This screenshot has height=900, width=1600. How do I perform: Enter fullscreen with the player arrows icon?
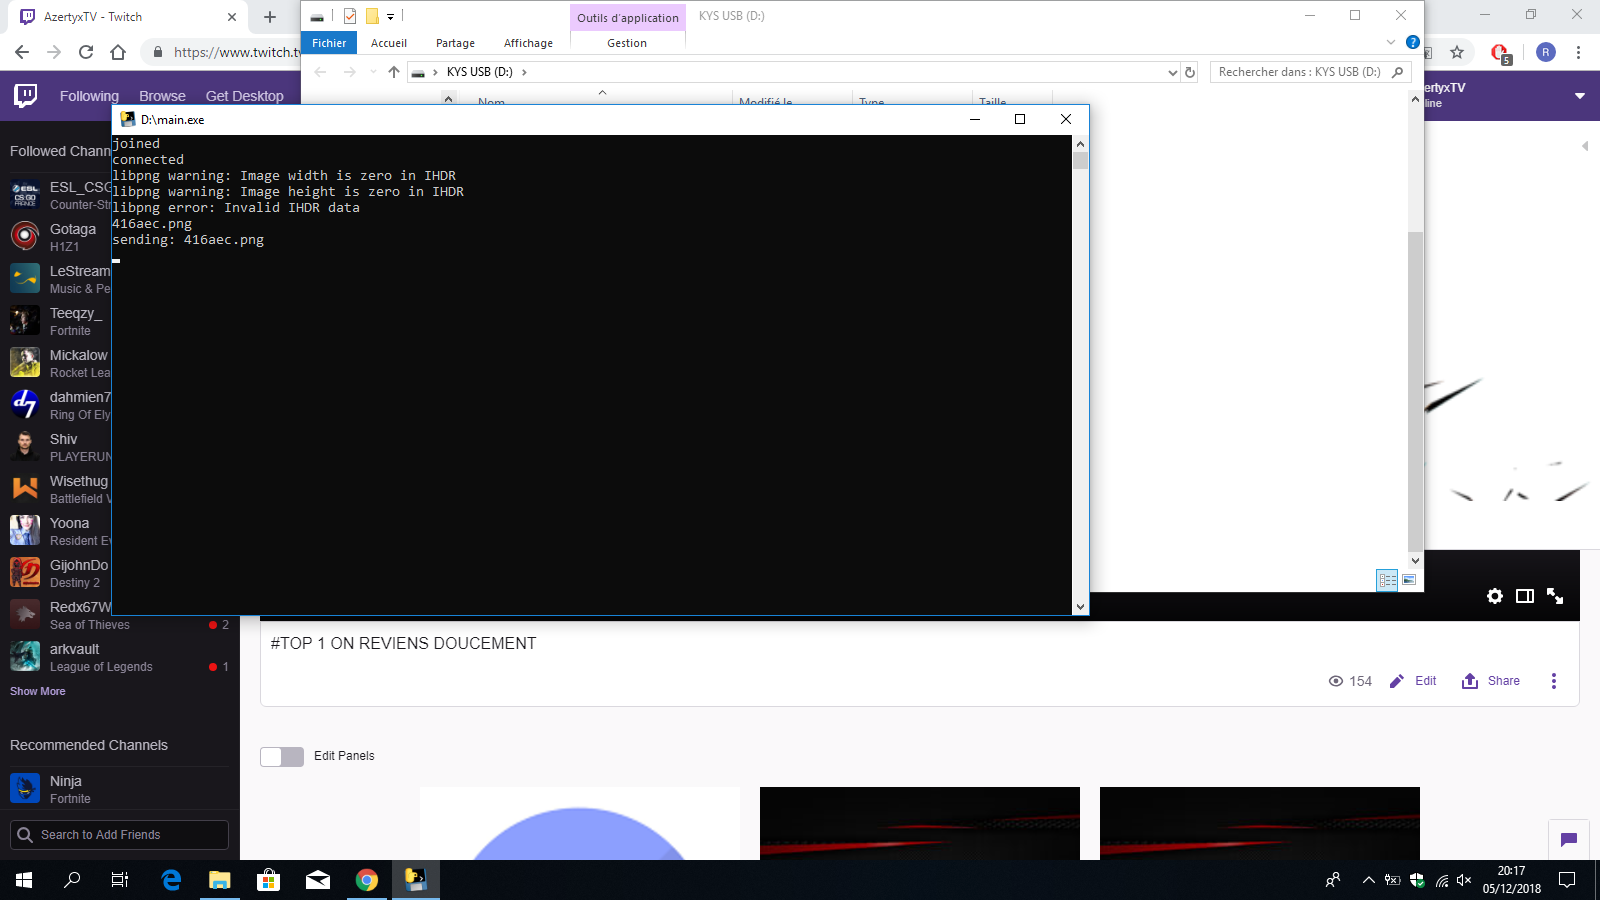tap(1555, 596)
